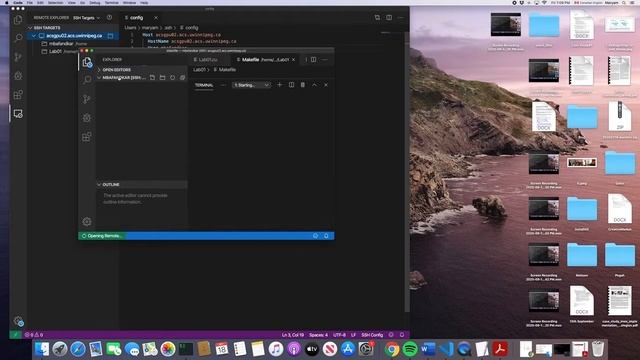The height and width of the screenshot is (360, 640).
Task: Collapse the MBAFANDKAR folder section
Action: 99,78
